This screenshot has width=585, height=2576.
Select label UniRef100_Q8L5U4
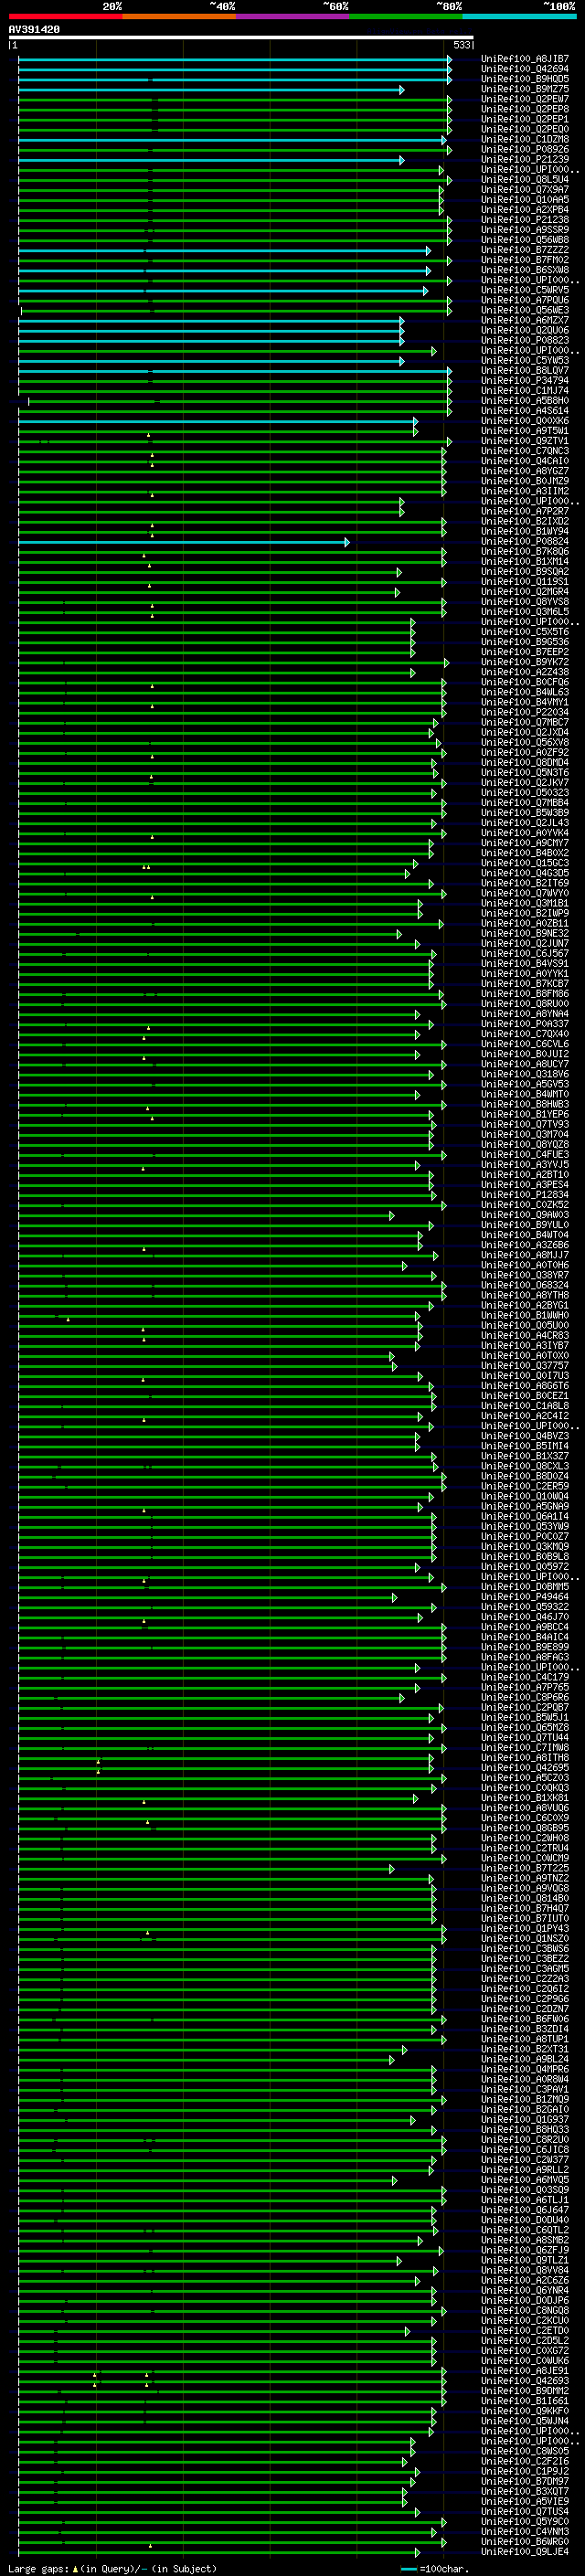click(x=525, y=179)
